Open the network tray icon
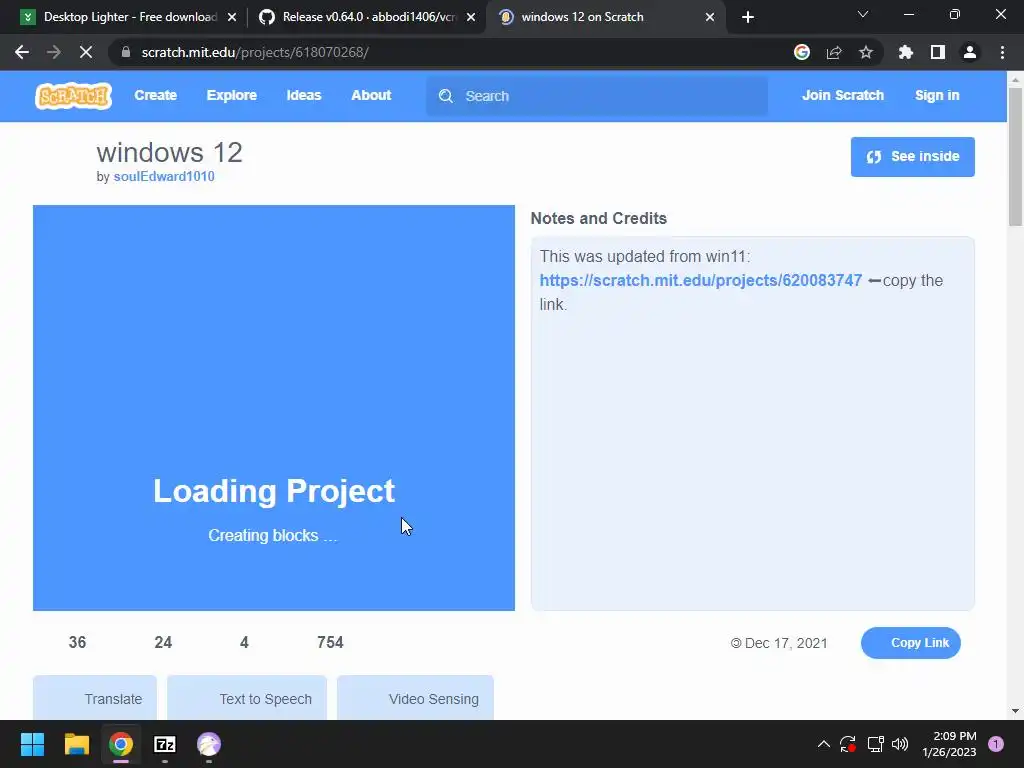1024x768 pixels. [x=875, y=744]
